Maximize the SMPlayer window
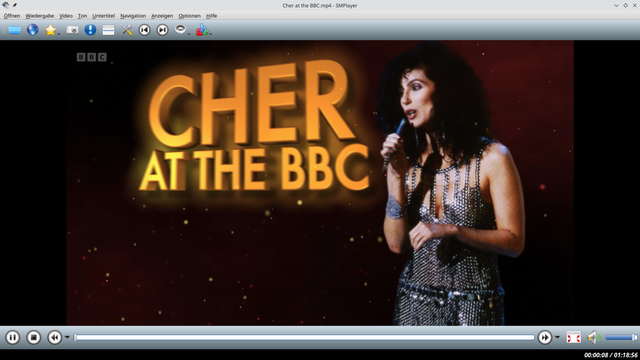The height and width of the screenshot is (360, 640). [625, 5]
